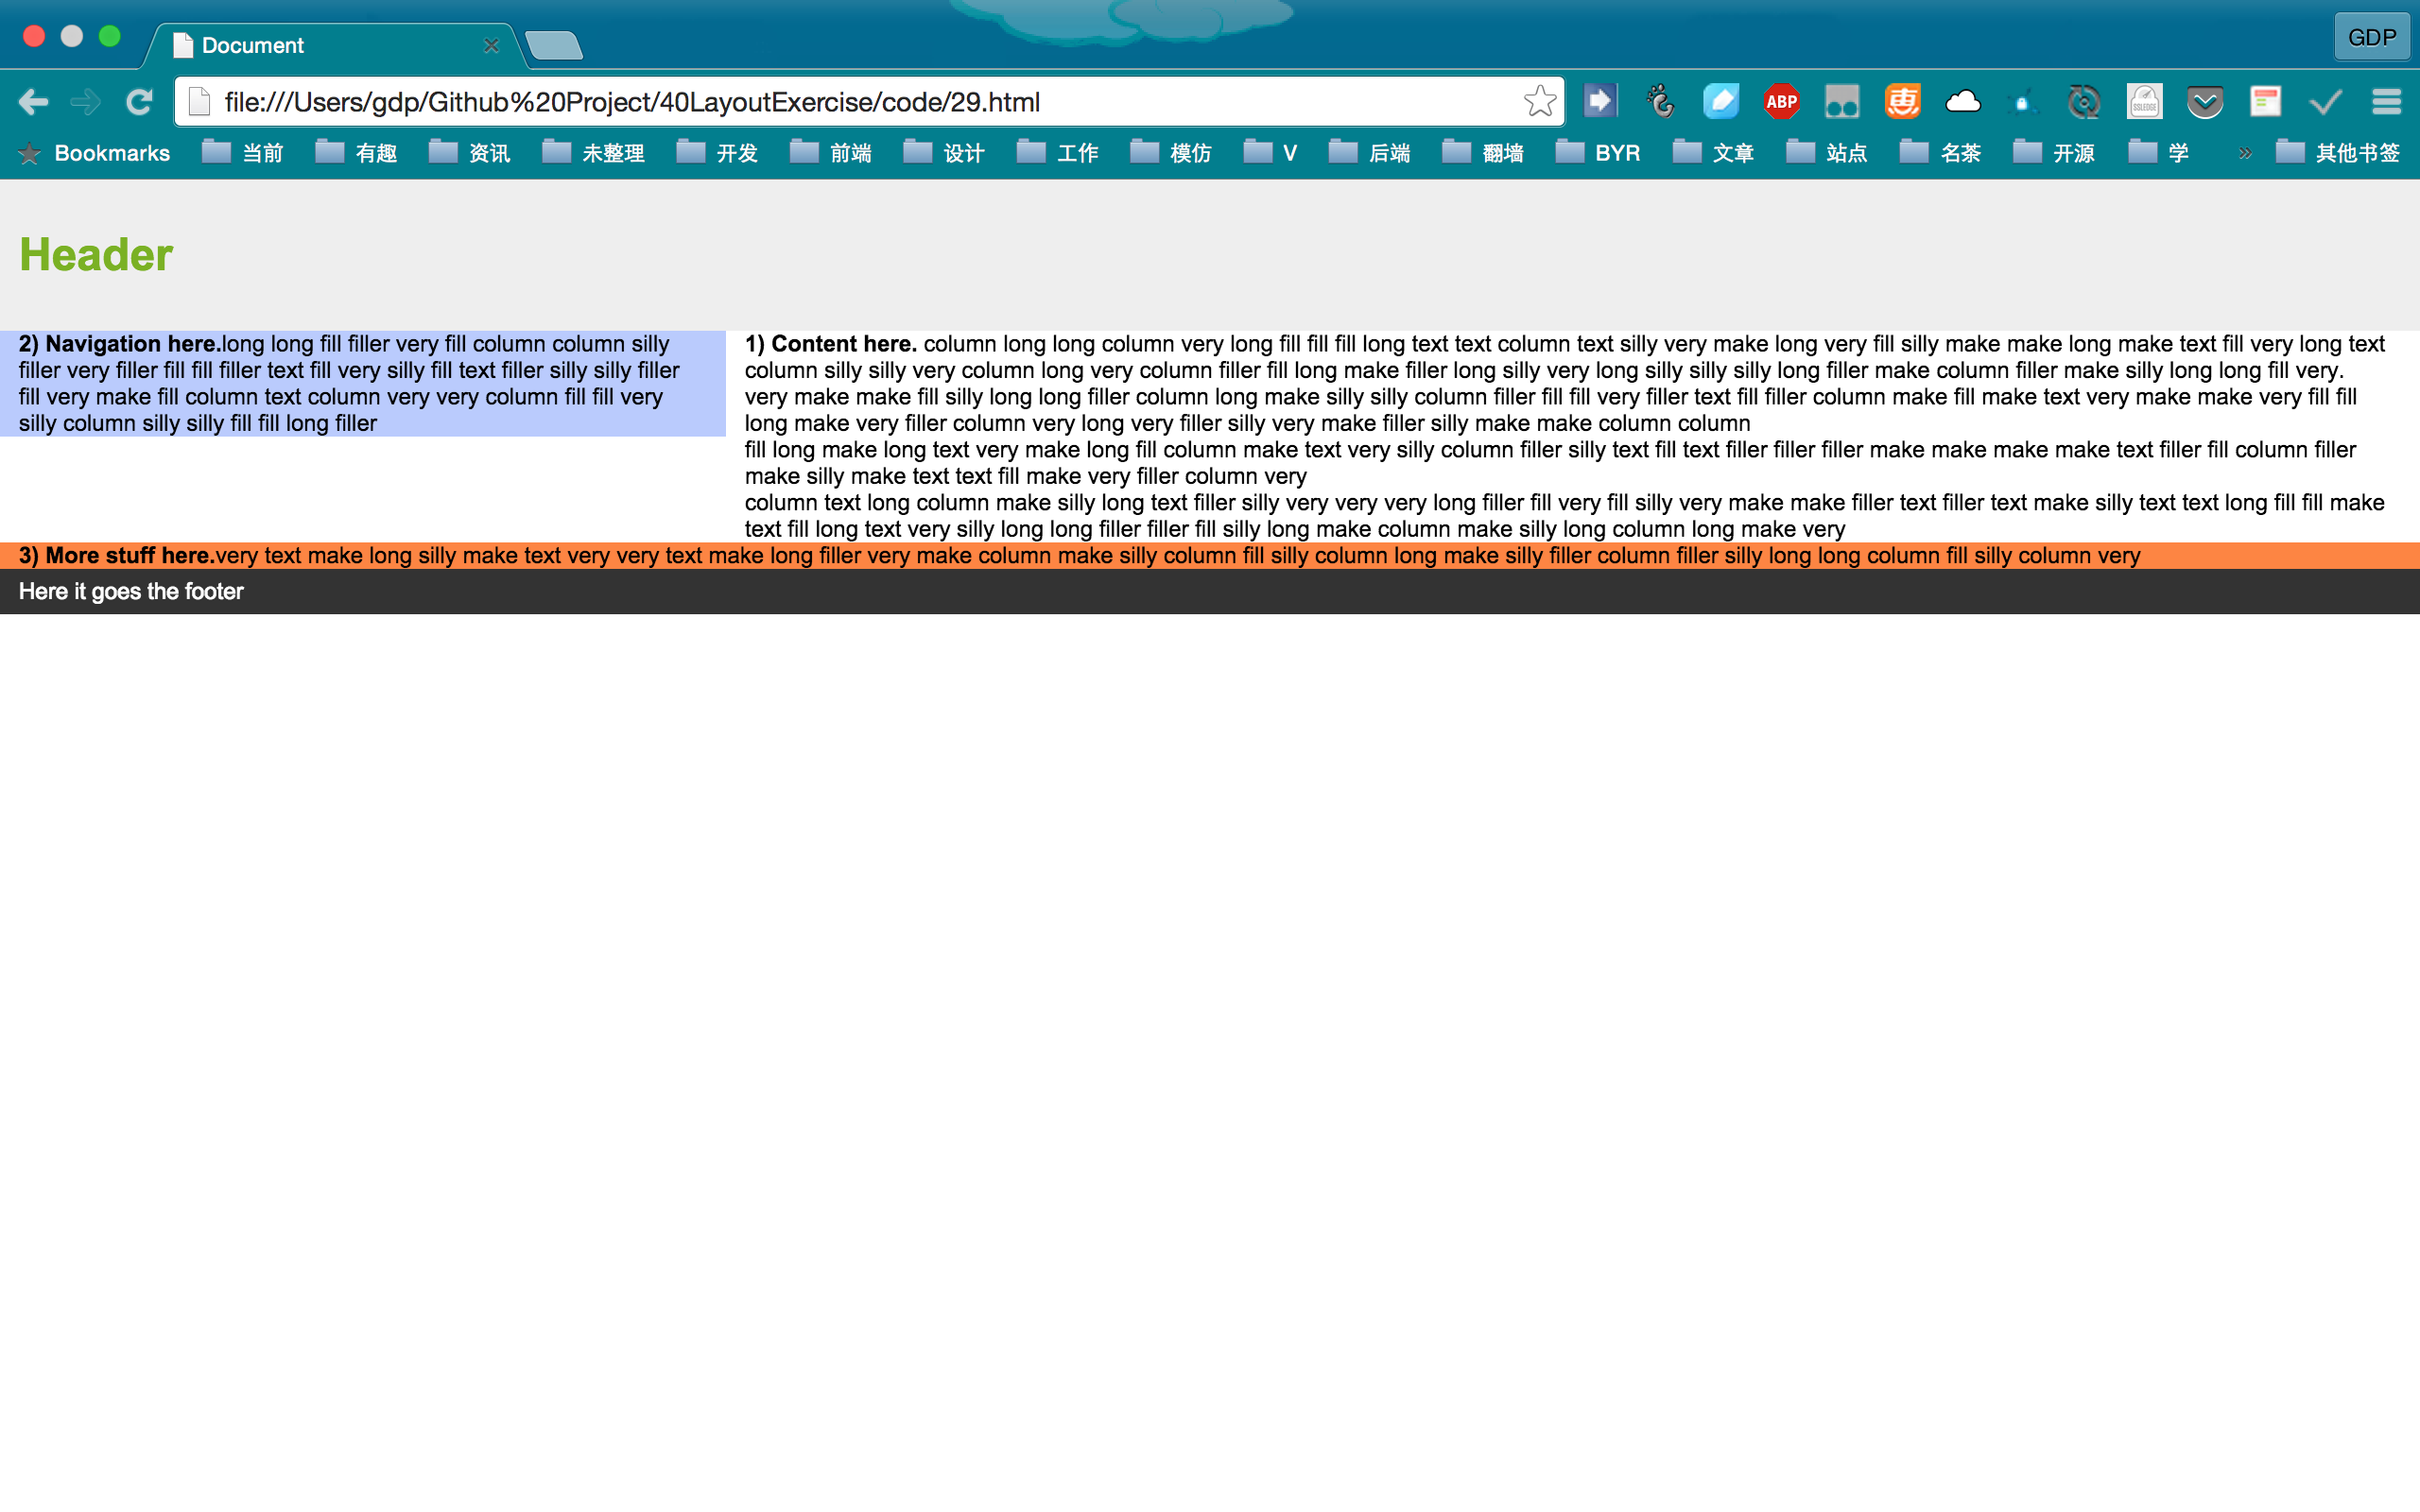Click the orange 惠 shopping extension icon
2420x1512 pixels.
point(1902,101)
